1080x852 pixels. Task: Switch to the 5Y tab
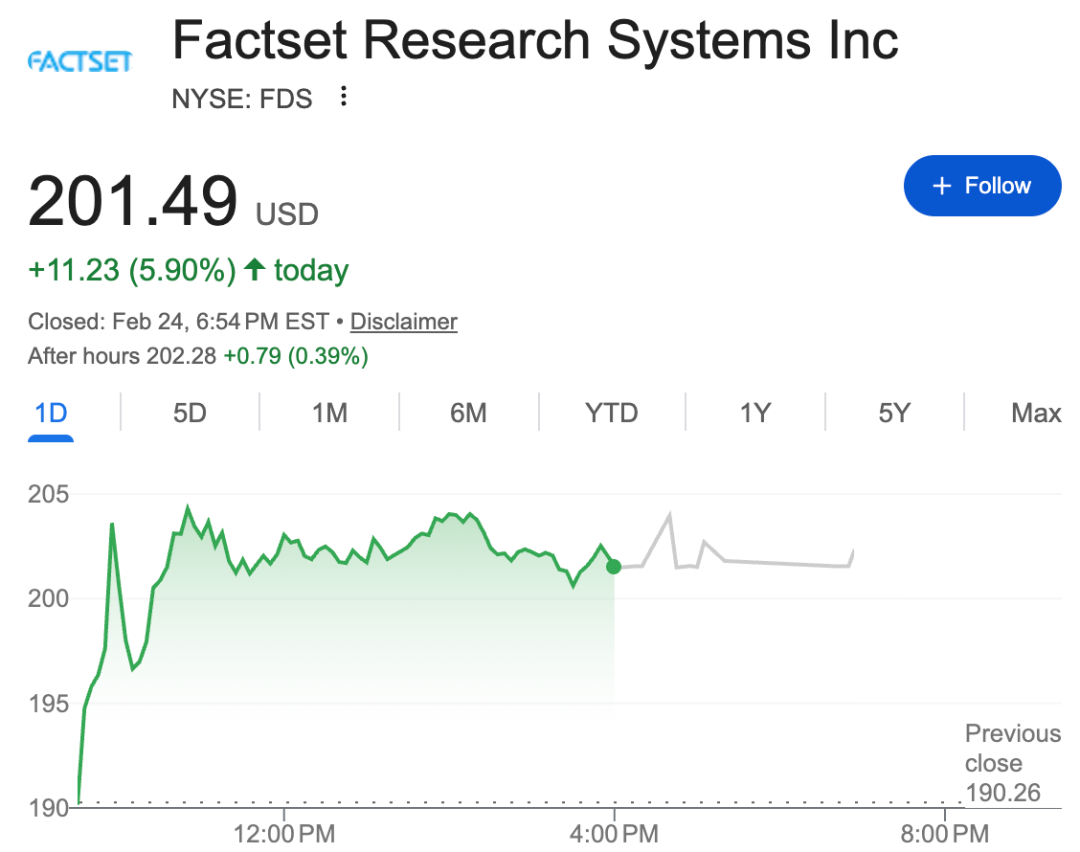894,412
